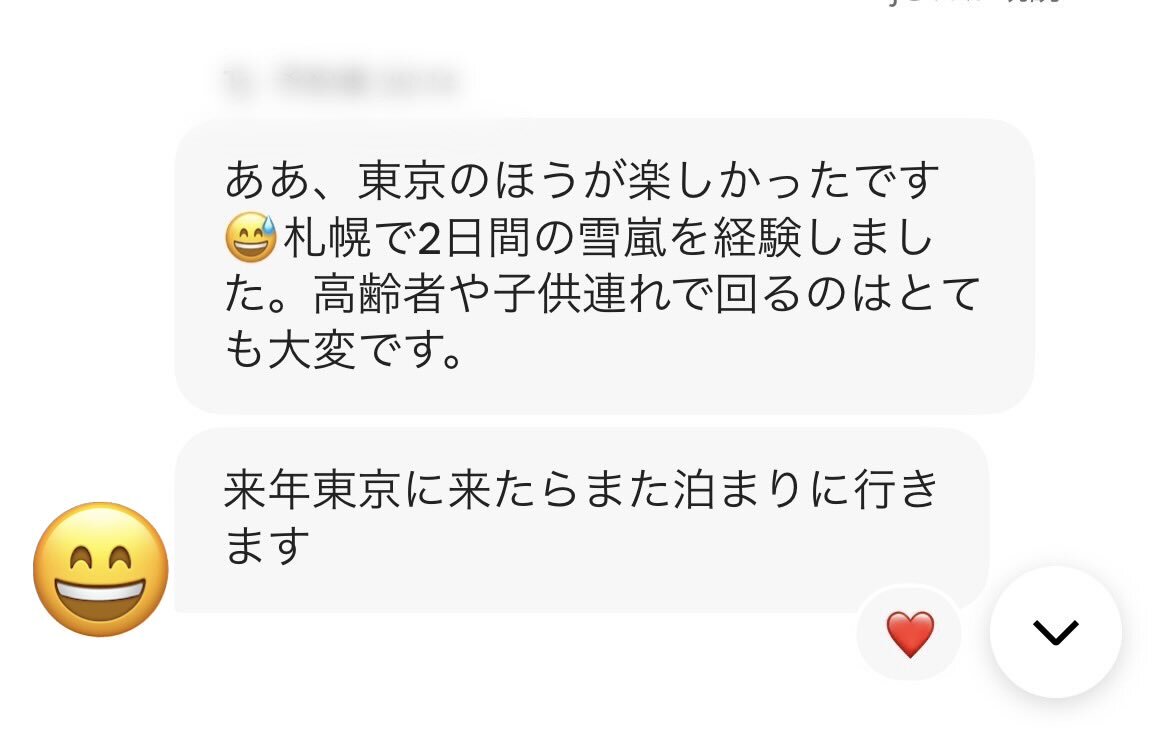Image resolution: width=1170 pixels, height=732 pixels.
Task: Tap the blurred sender name above messages
Action: pyautogui.click(x=342, y=81)
